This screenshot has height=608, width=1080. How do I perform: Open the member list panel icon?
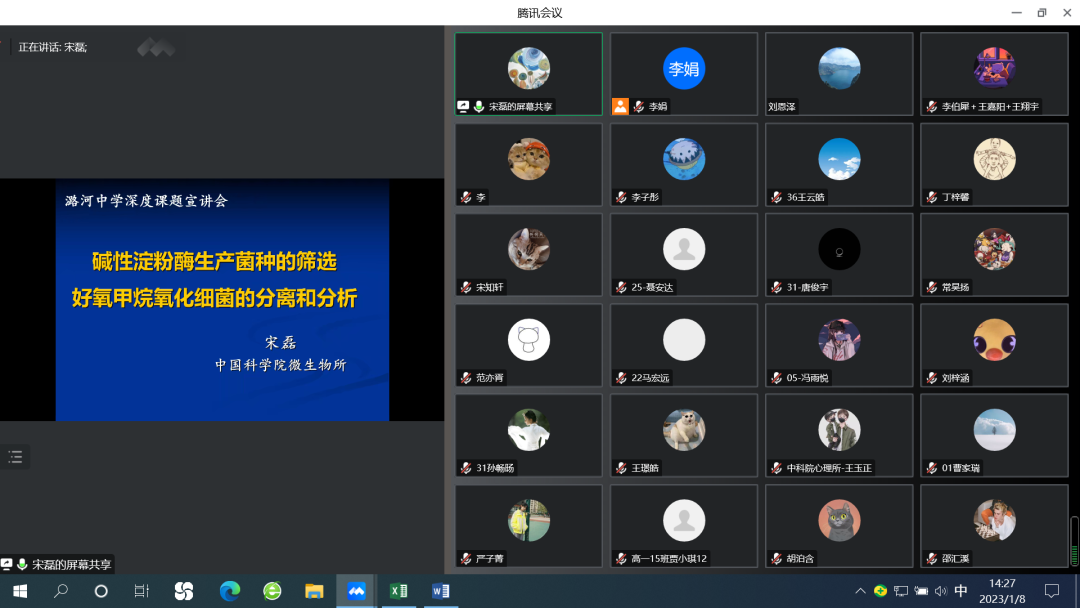point(15,456)
